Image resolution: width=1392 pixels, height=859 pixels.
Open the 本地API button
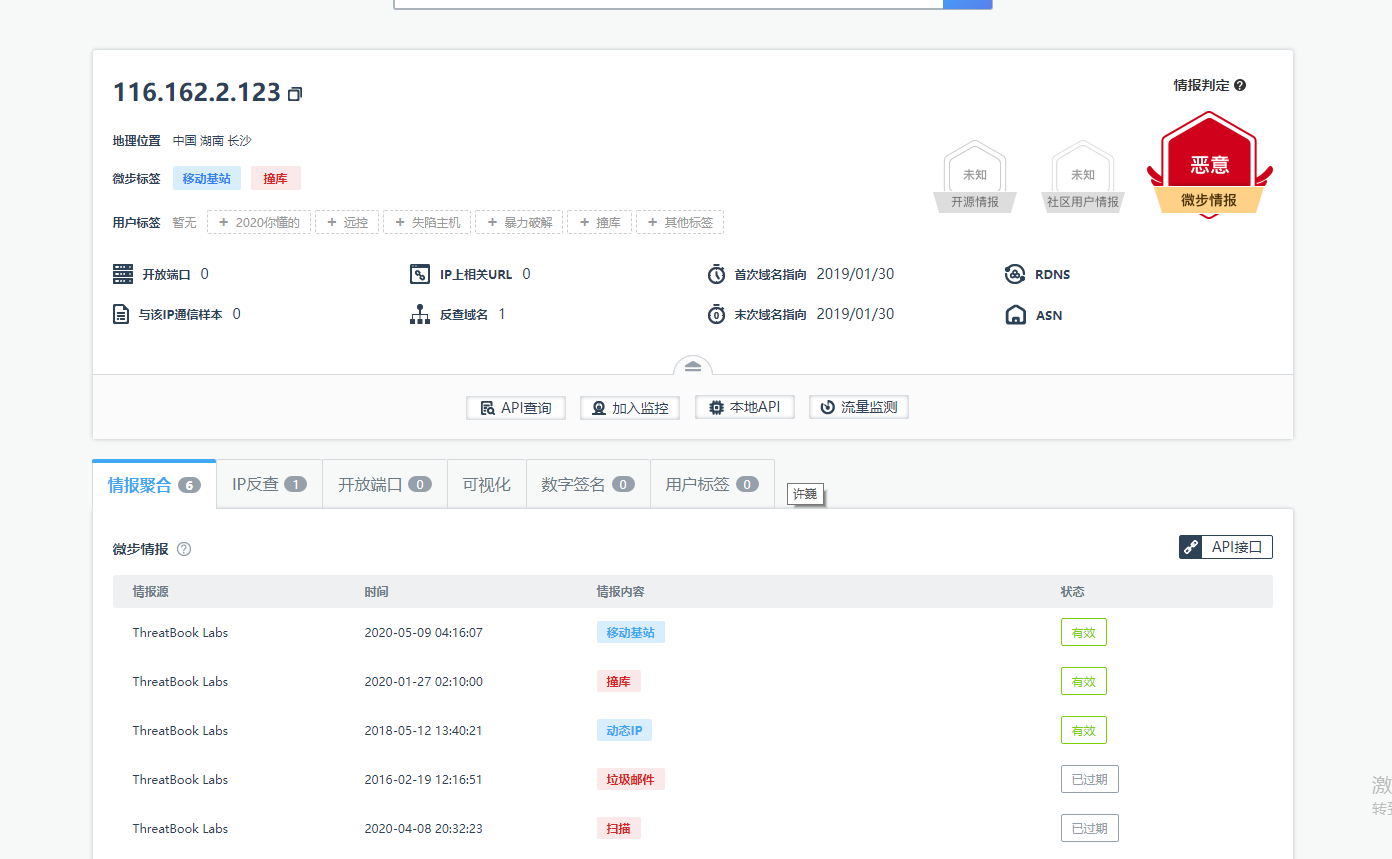coord(745,407)
